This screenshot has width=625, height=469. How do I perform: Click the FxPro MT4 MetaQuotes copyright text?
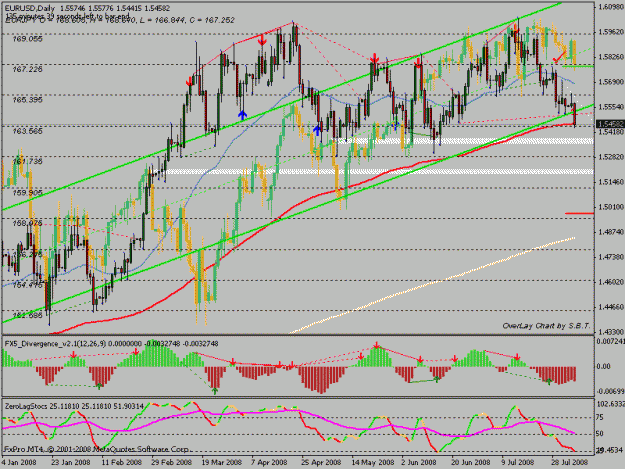(x=96, y=449)
